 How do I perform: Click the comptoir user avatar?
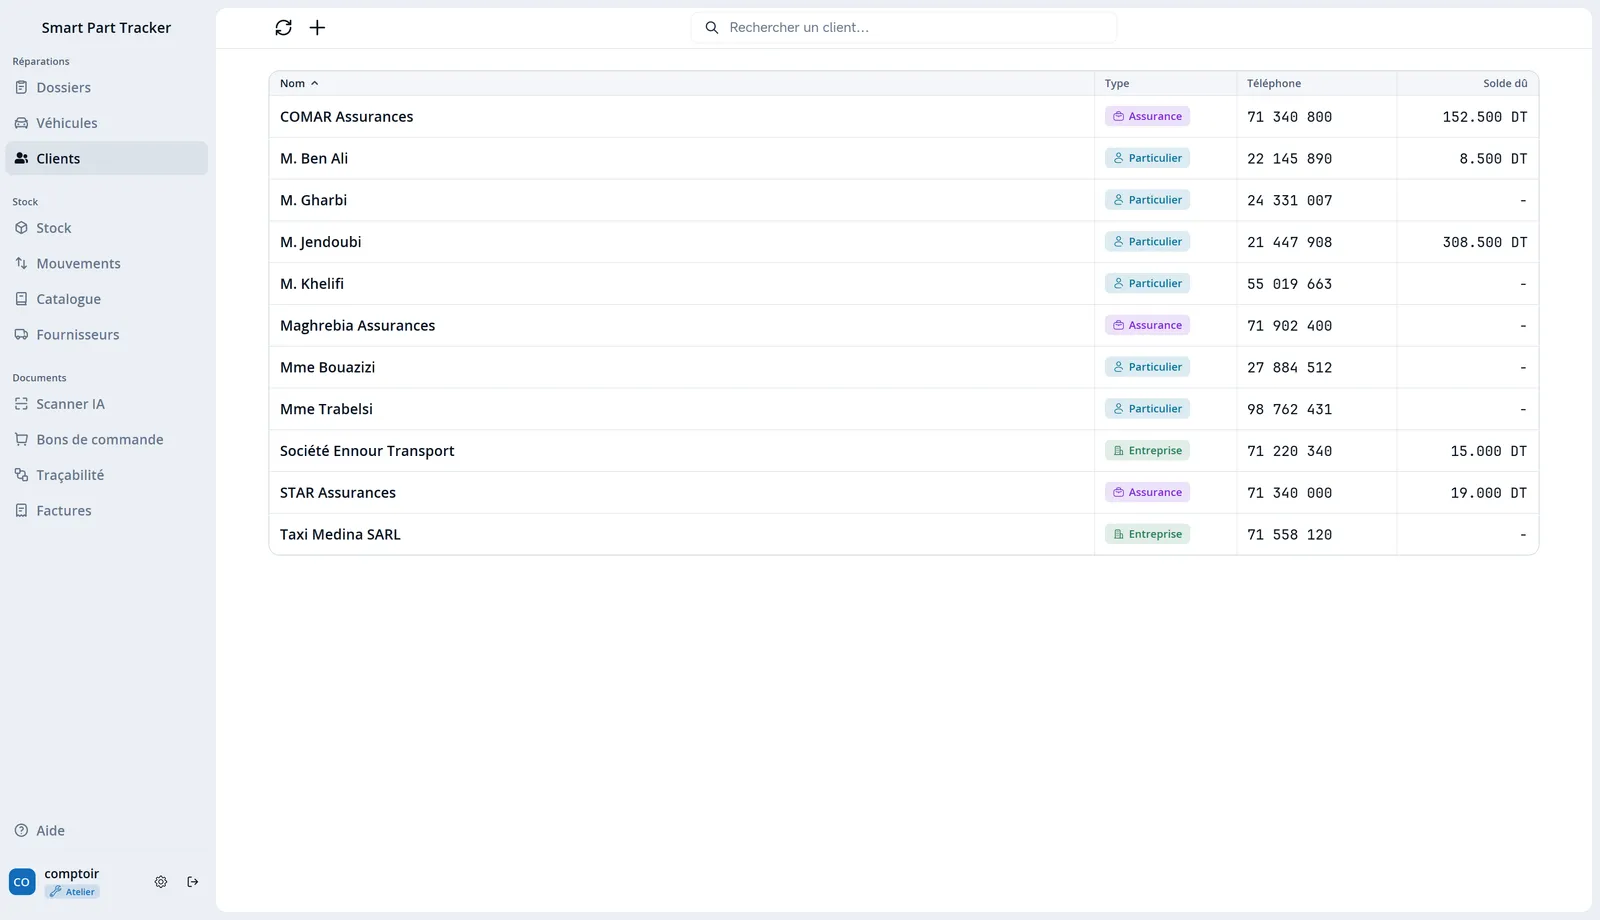[22, 882]
